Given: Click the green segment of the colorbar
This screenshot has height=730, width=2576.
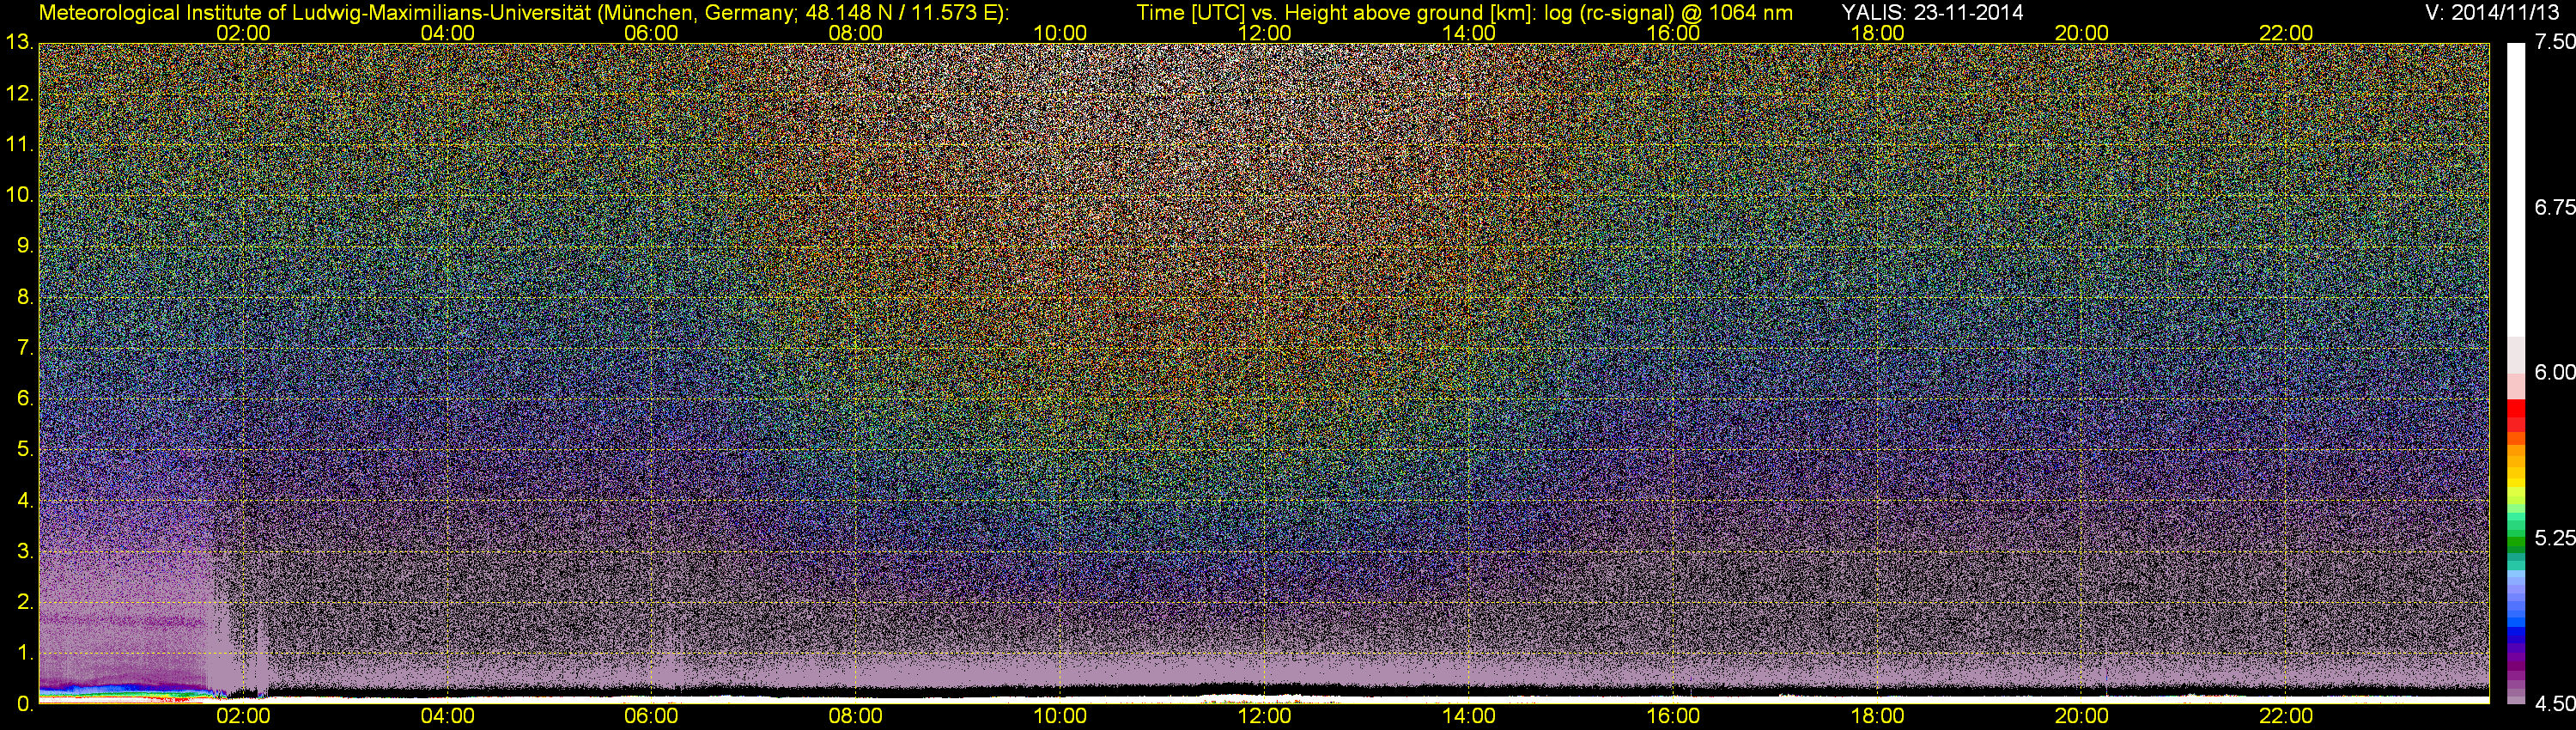Looking at the screenshot, I should 2516,545.
